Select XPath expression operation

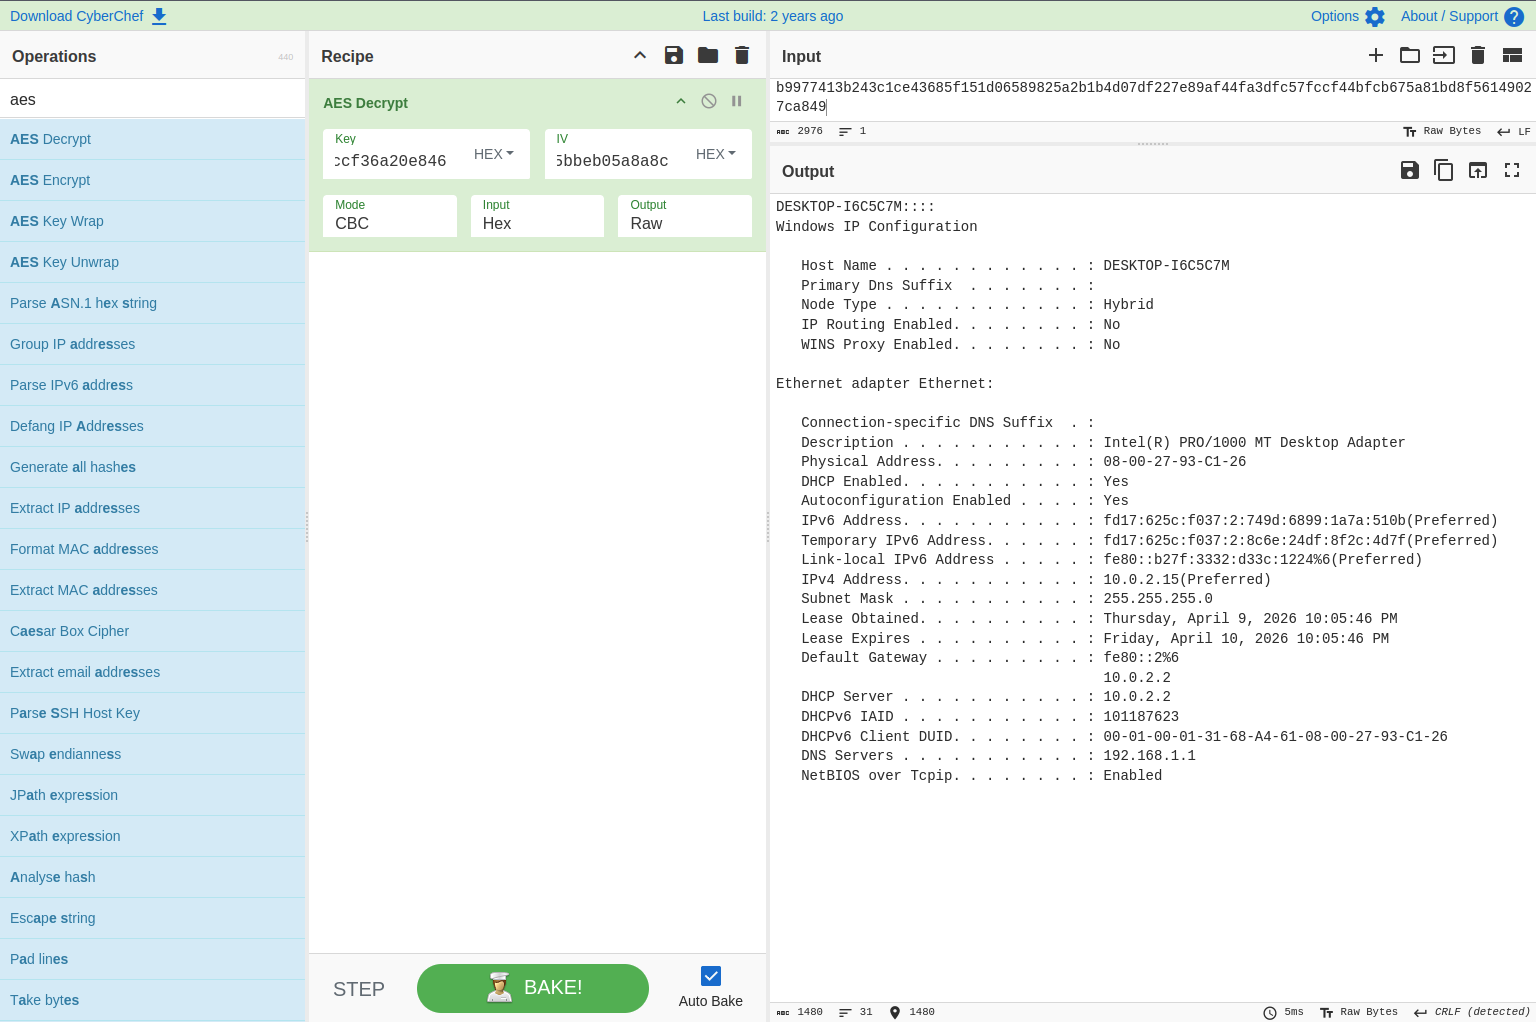[152, 836]
